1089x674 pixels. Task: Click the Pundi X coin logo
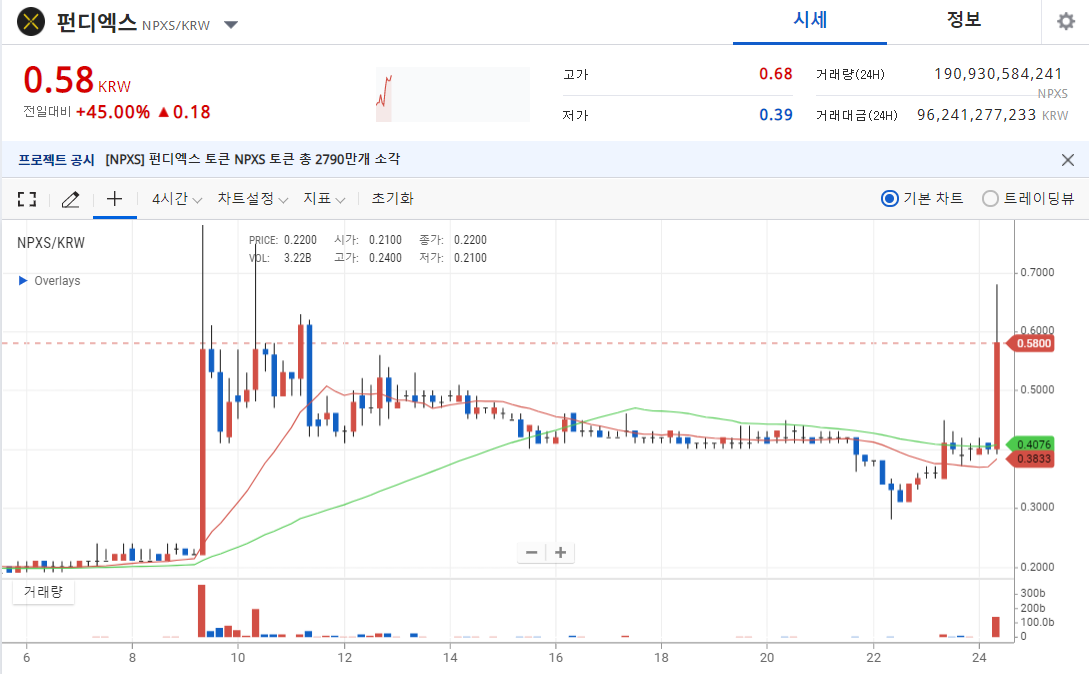coord(31,22)
